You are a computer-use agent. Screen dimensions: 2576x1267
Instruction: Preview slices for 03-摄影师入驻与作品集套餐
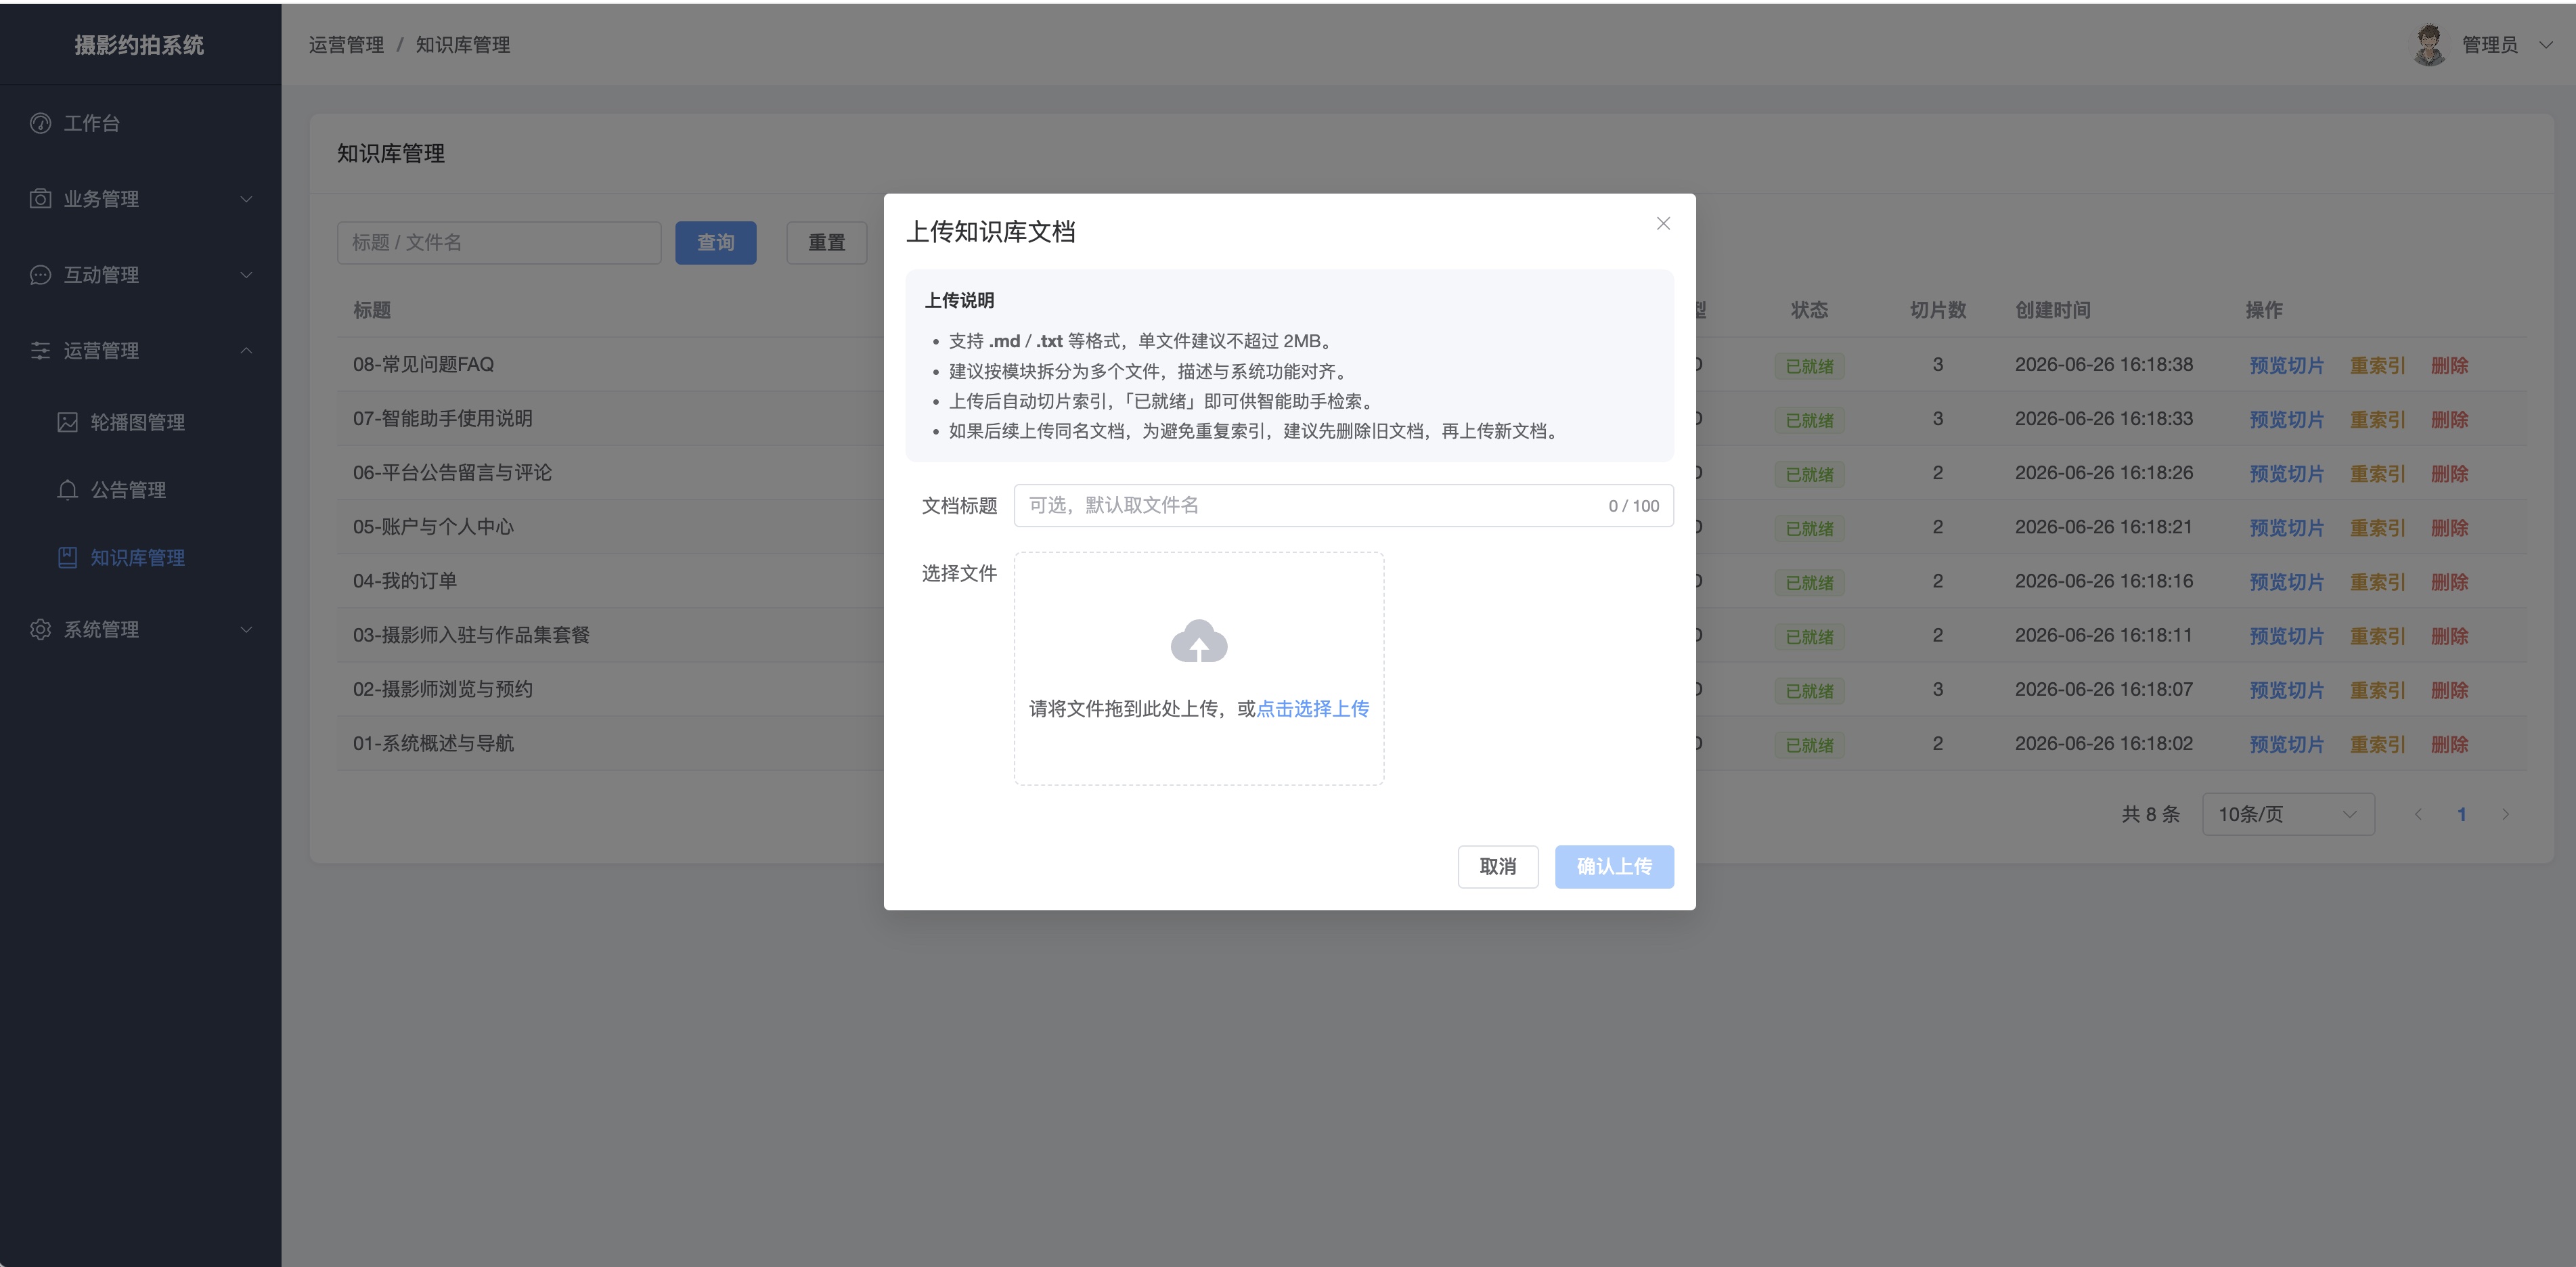(2286, 636)
